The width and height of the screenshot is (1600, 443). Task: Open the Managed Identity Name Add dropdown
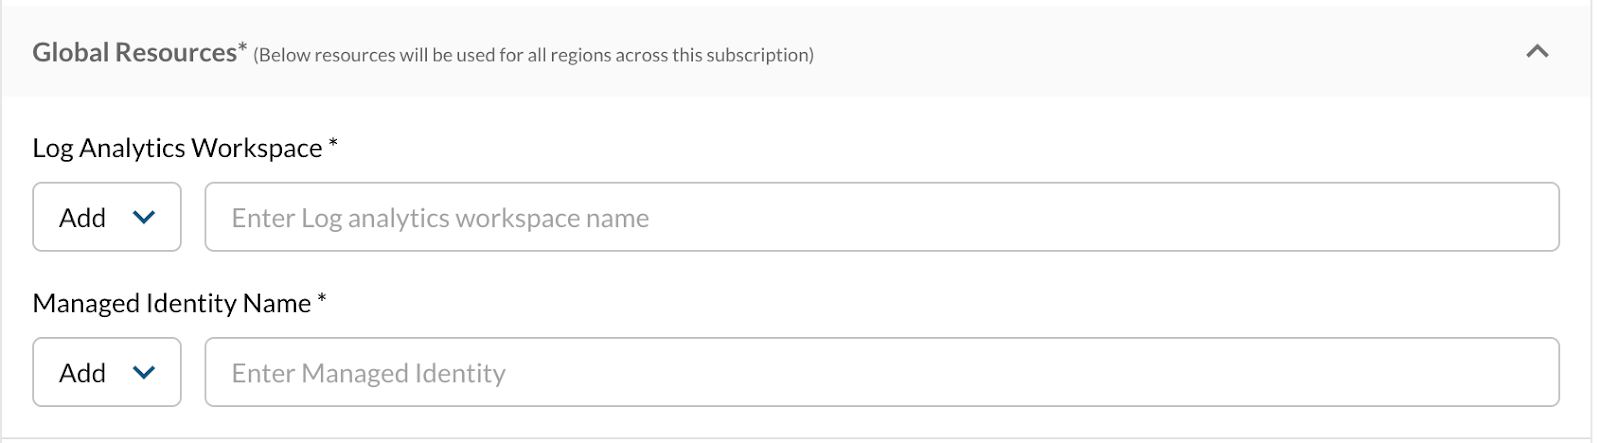tap(106, 372)
